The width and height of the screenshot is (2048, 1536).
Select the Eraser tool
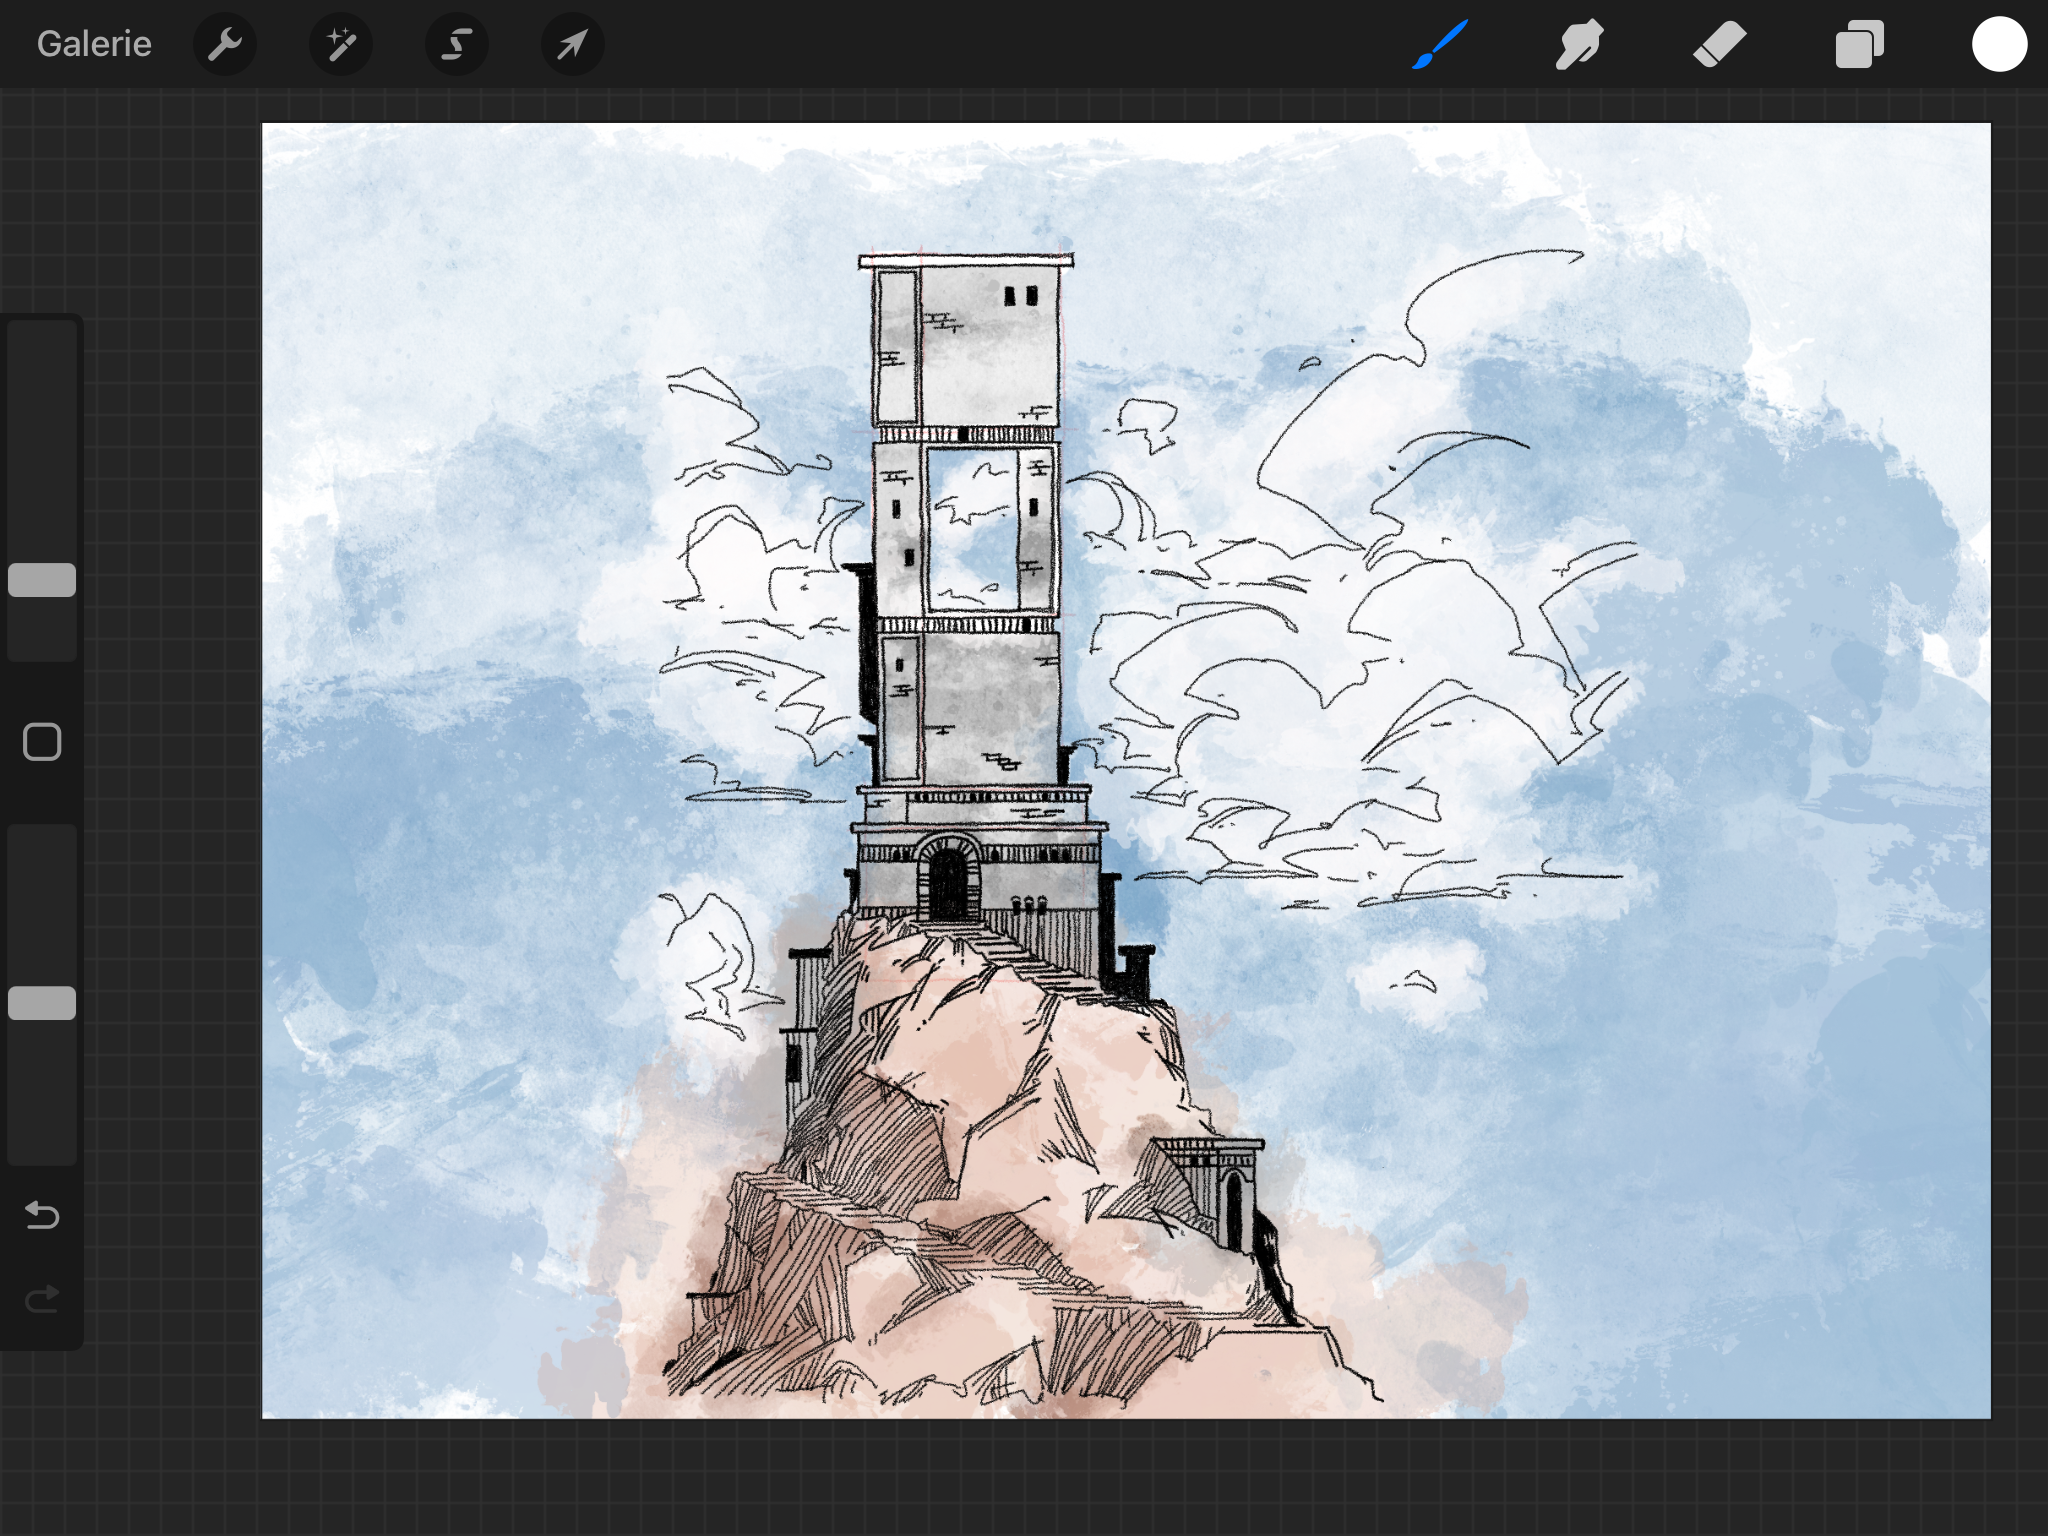pos(1719,44)
